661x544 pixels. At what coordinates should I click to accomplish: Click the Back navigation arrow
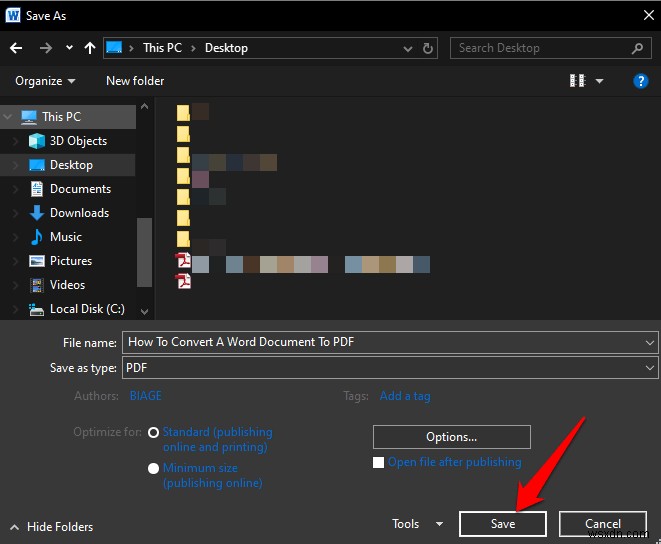(x=16, y=48)
